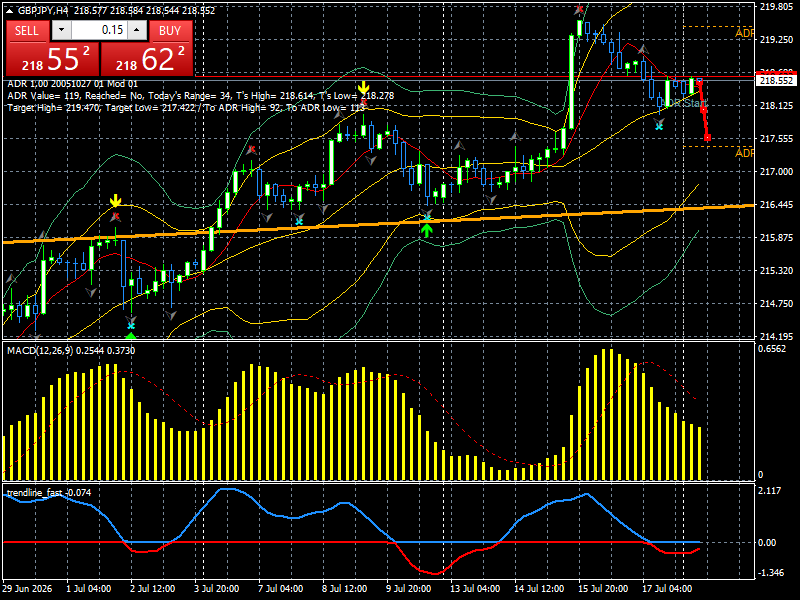Click the -1.346 oscillator scale value
800x600 pixels.
coord(771,572)
